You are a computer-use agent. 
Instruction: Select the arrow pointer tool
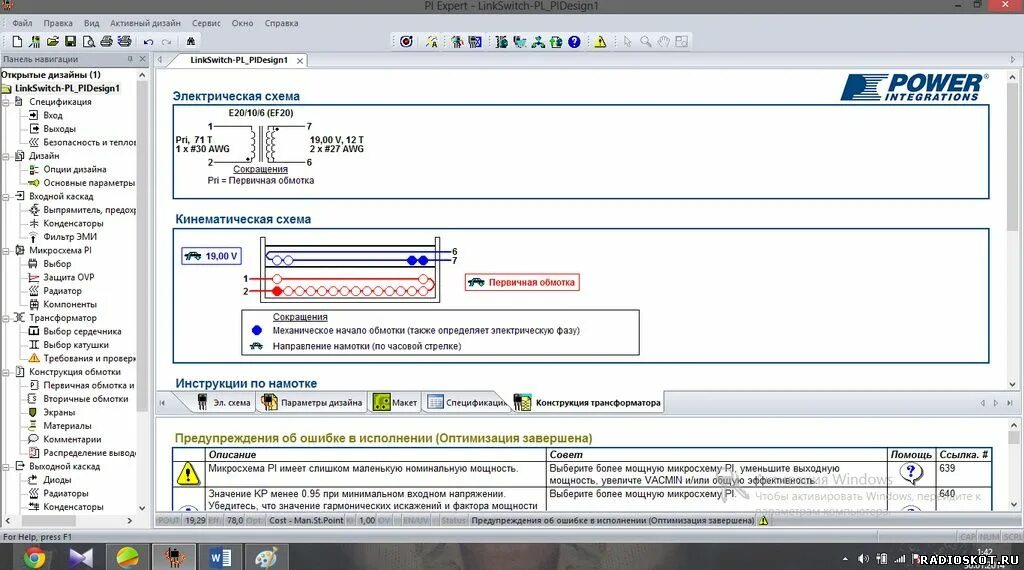click(x=628, y=42)
